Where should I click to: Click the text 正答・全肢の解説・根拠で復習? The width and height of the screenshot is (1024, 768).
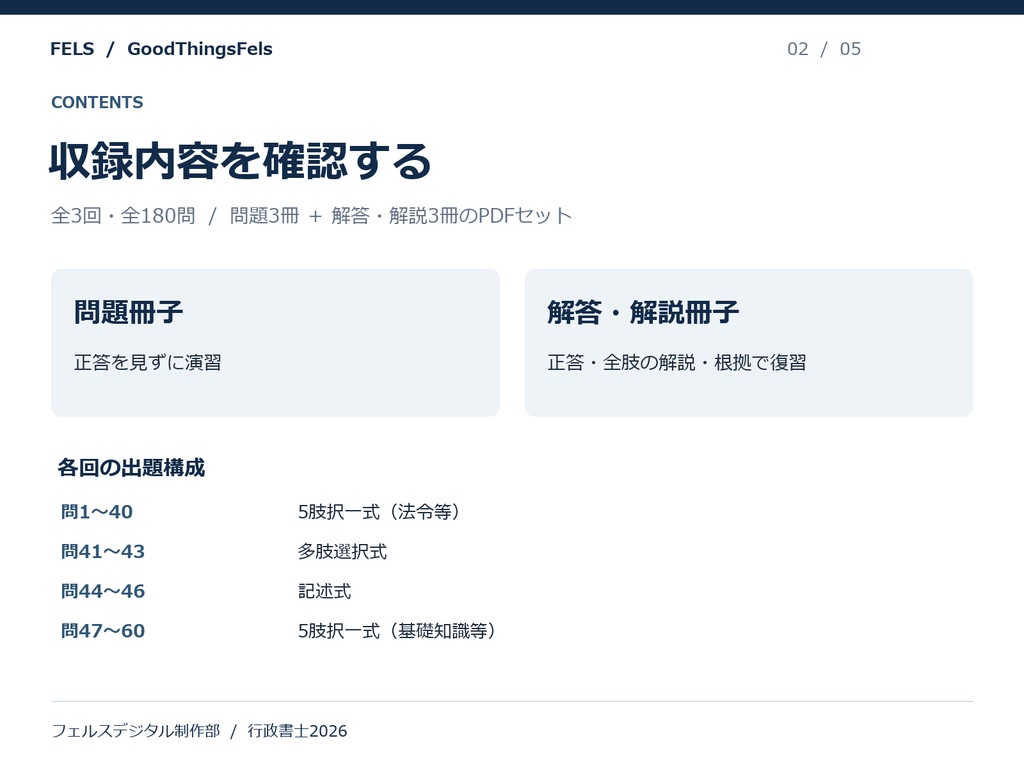(x=677, y=362)
